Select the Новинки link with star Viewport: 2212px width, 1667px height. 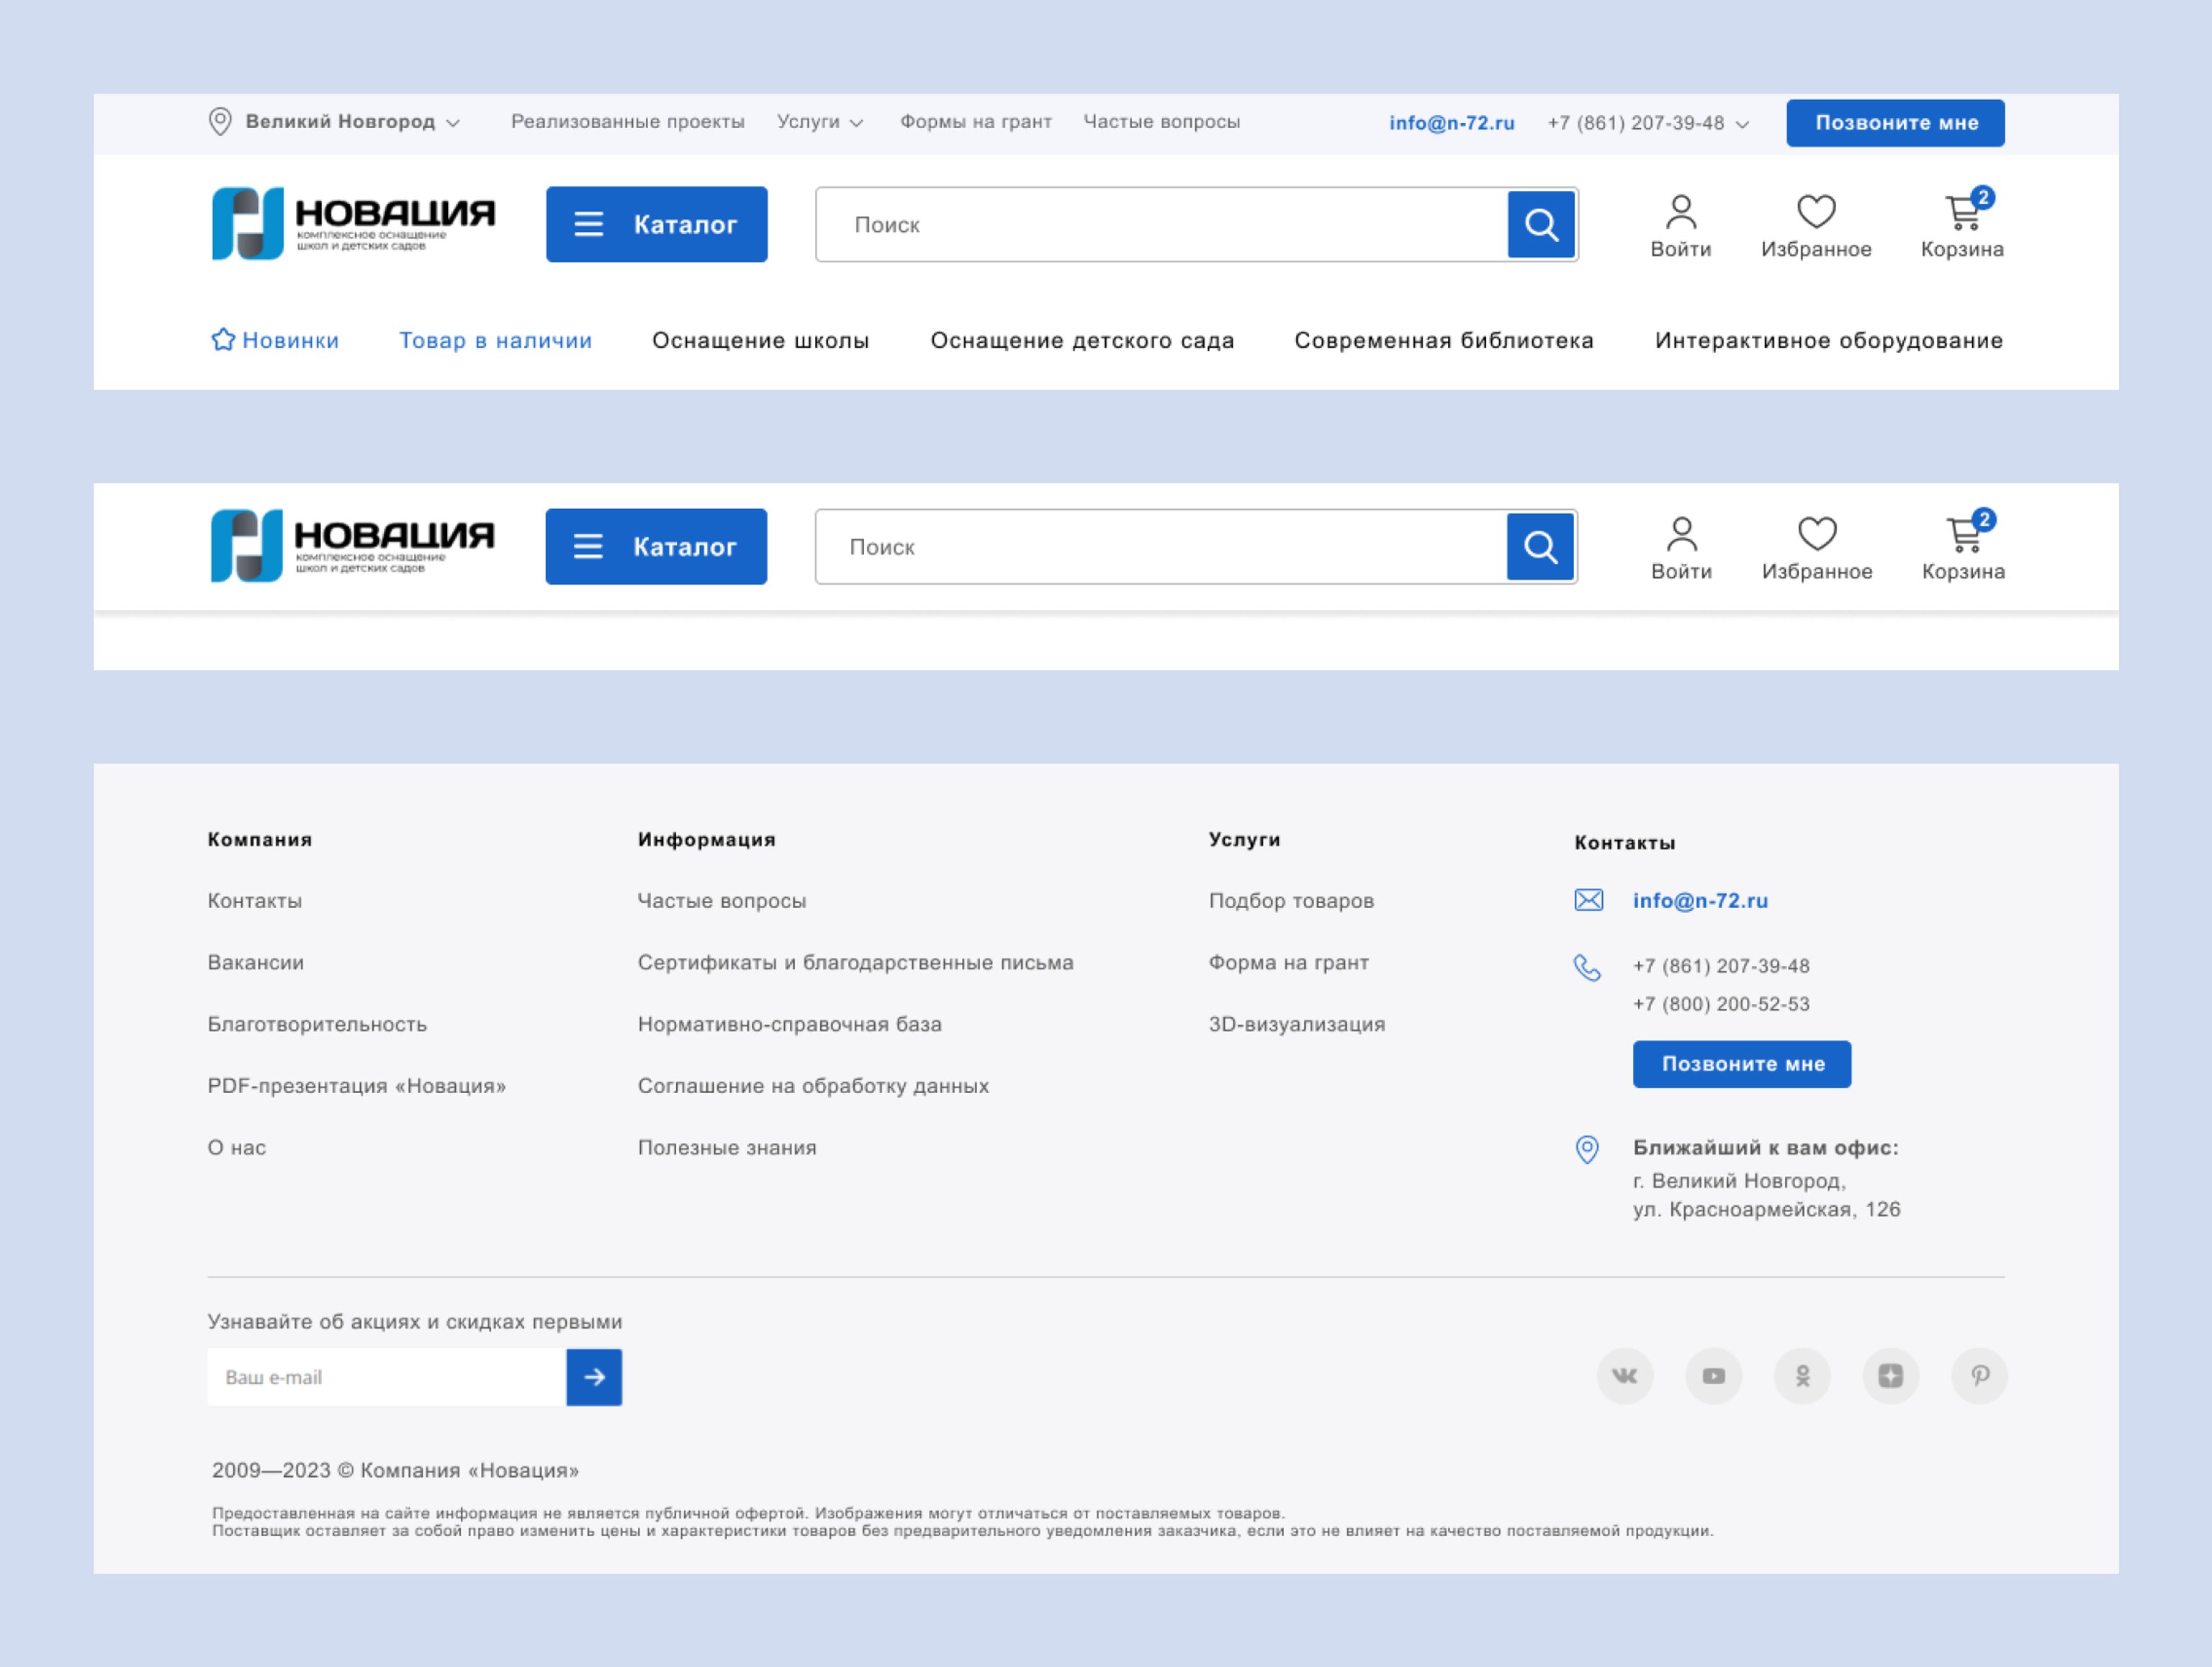(275, 340)
